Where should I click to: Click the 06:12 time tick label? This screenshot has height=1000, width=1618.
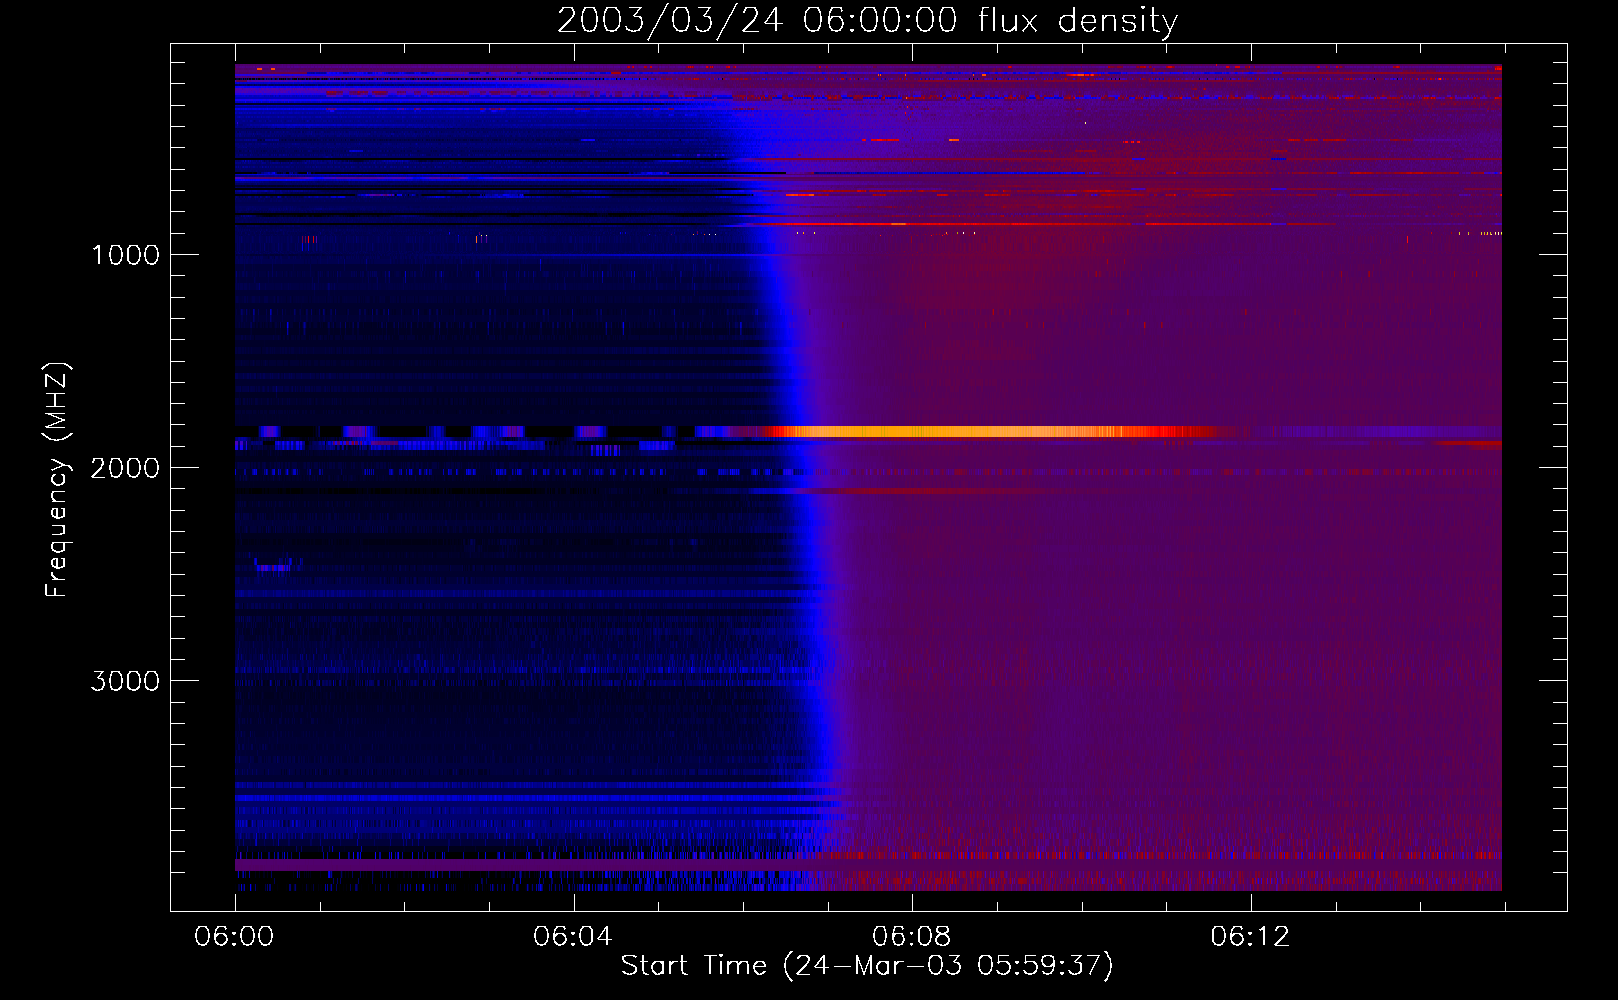(1250, 937)
